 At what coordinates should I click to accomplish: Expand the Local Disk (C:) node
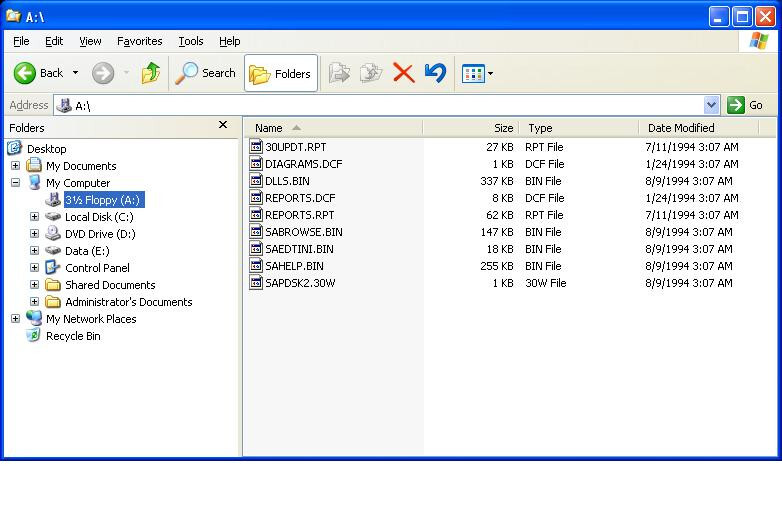pyautogui.click(x=34, y=216)
